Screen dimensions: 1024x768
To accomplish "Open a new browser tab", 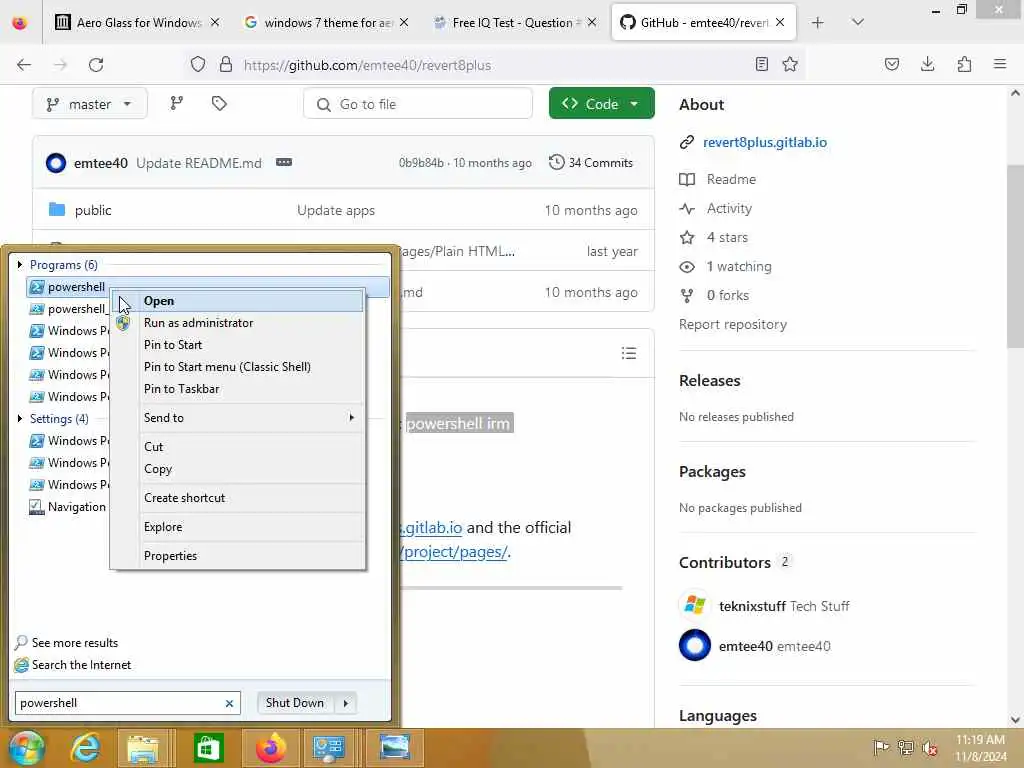I will (818, 23).
